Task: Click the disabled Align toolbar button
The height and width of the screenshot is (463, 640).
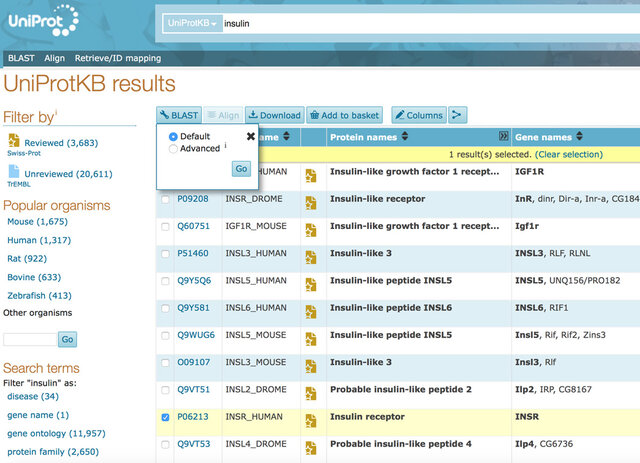Action: [x=223, y=115]
